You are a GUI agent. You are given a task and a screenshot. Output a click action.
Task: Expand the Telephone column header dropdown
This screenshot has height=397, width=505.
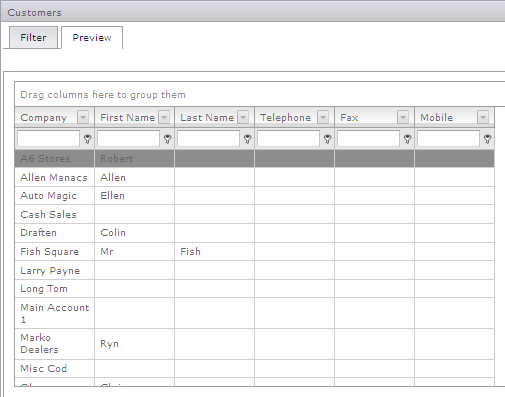[323, 117]
